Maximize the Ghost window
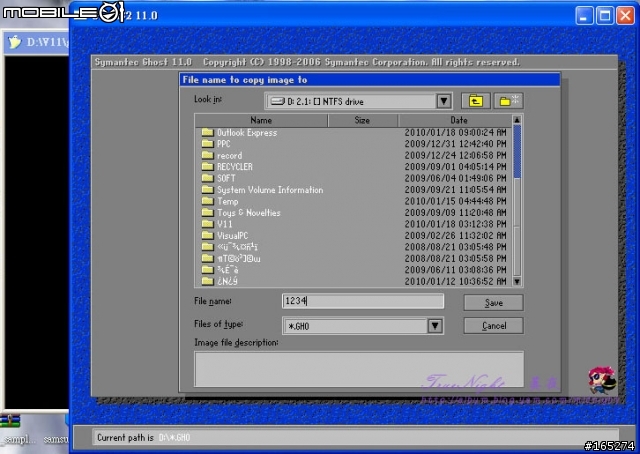 (605, 16)
